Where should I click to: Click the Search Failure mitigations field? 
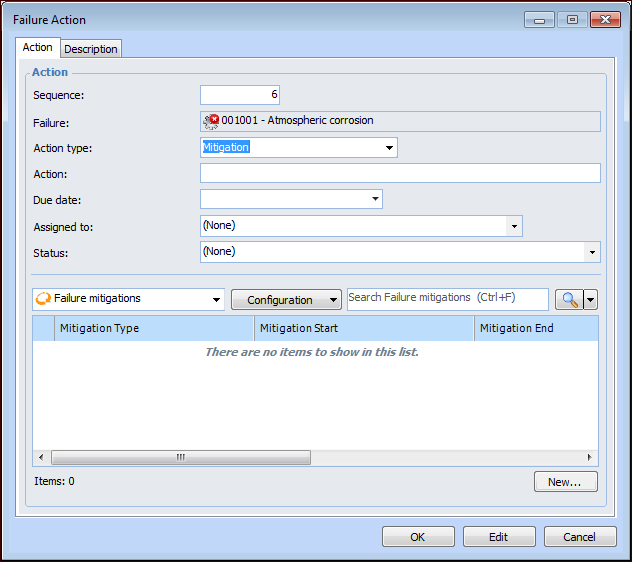point(447,299)
